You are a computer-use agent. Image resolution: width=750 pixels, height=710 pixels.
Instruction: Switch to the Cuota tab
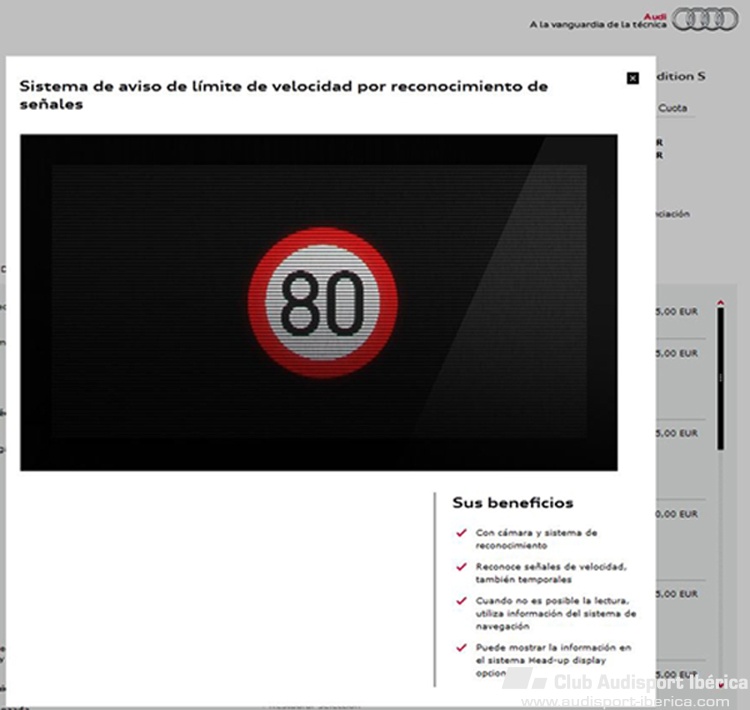673,108
